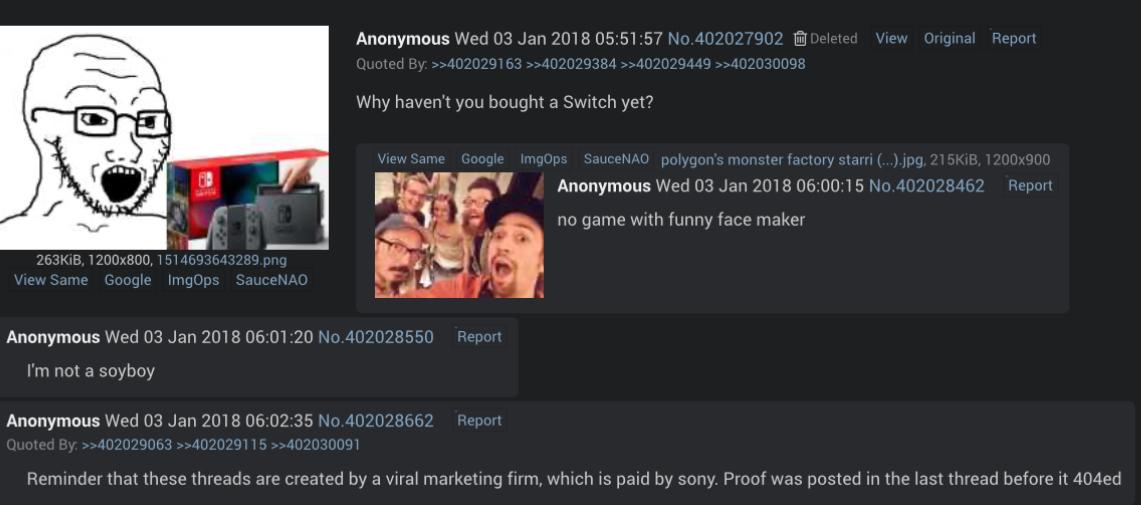Open ImgOps under the soyjak image
This screenshot has height=505, width=1141.
[x=193, y=280]
